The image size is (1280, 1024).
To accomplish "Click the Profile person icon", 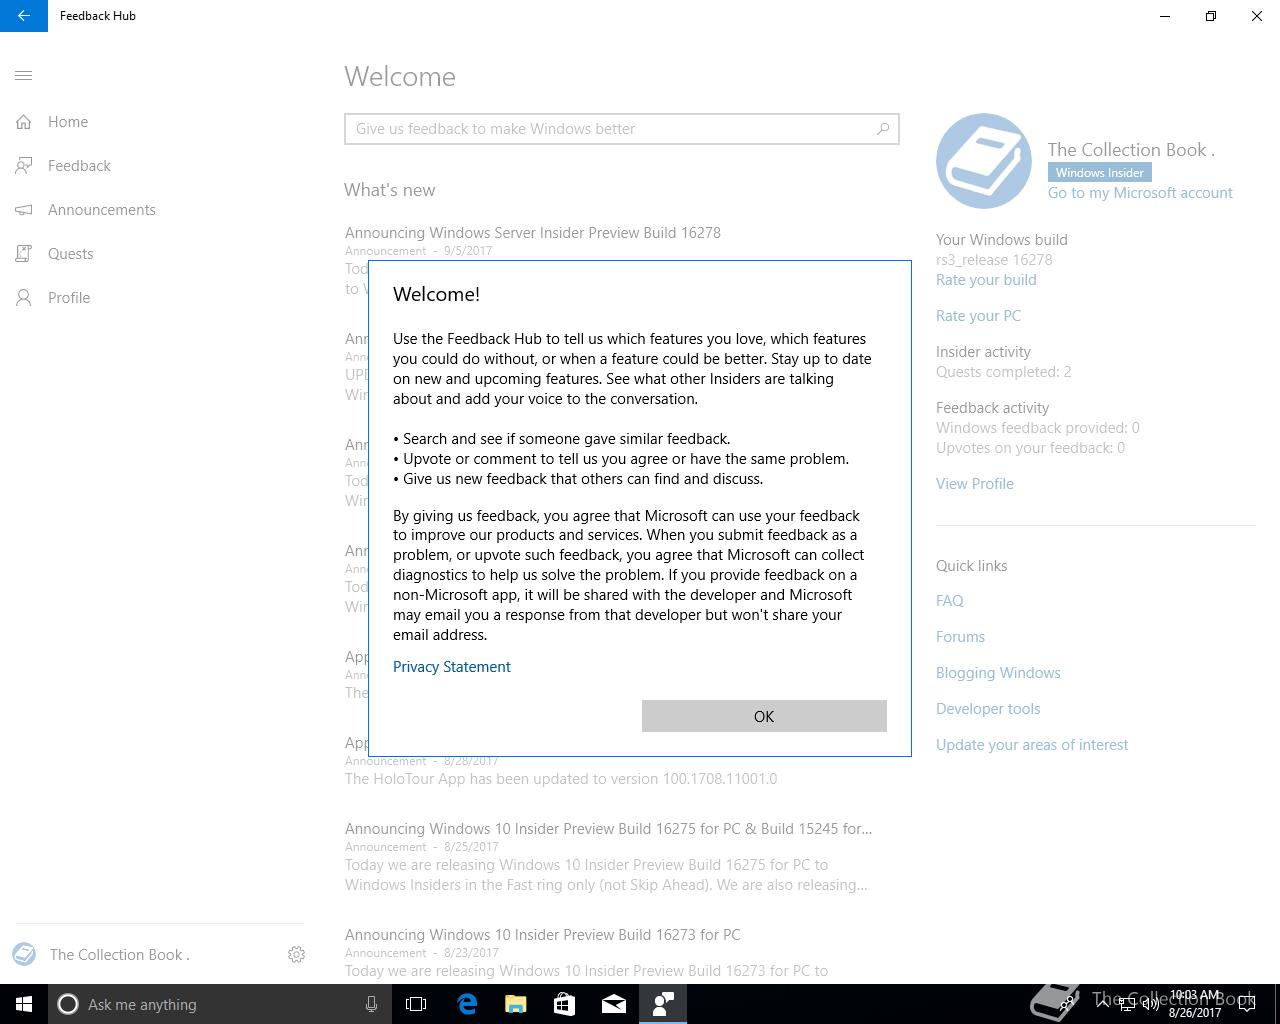I will pos(24,298).
